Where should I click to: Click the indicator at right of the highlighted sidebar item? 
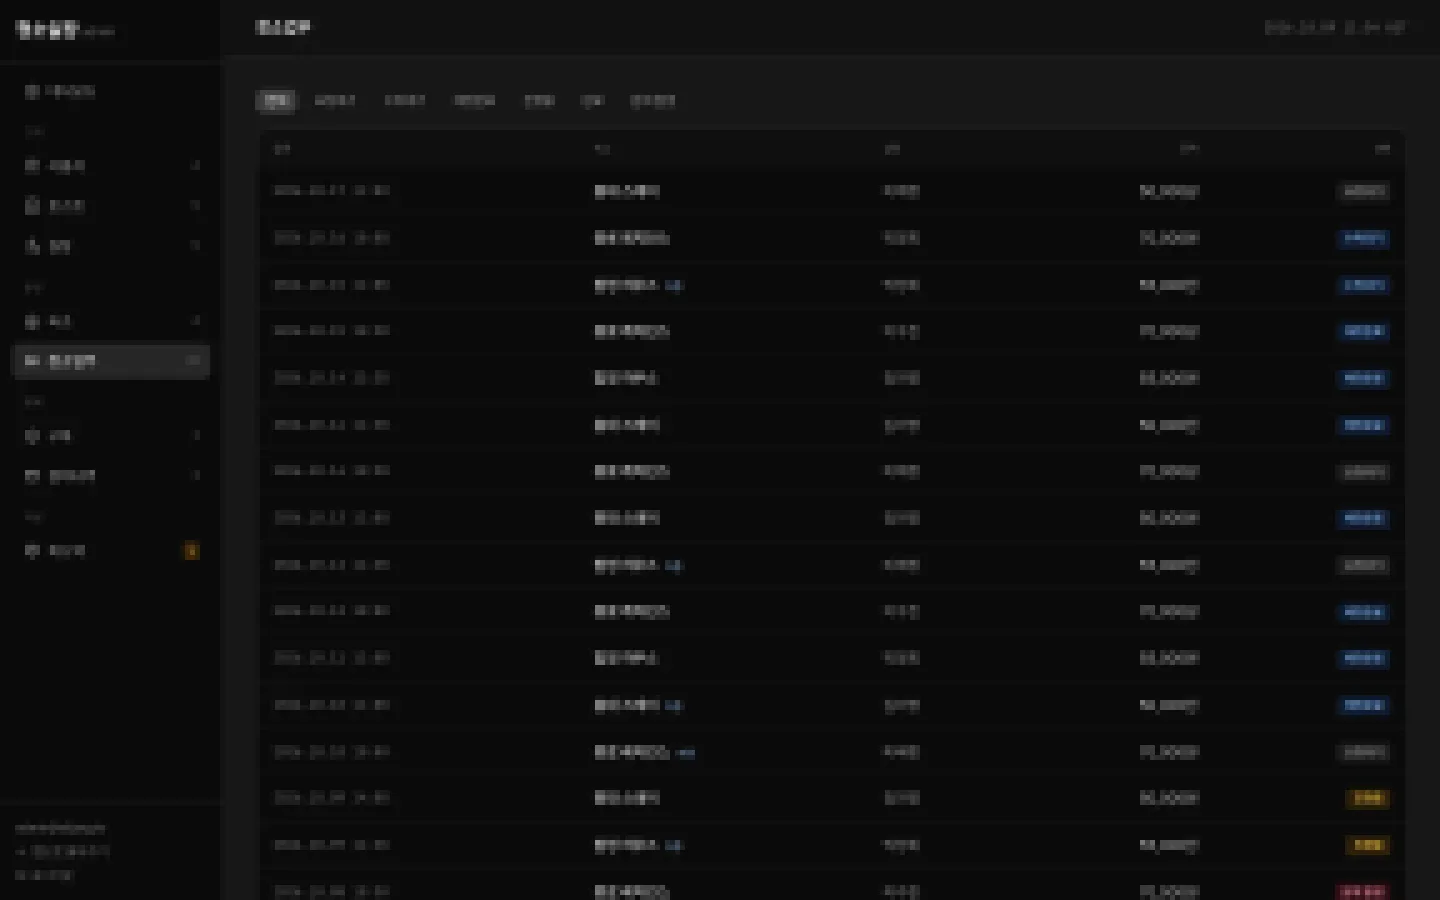pyautogui.click(x=194, y=361)
